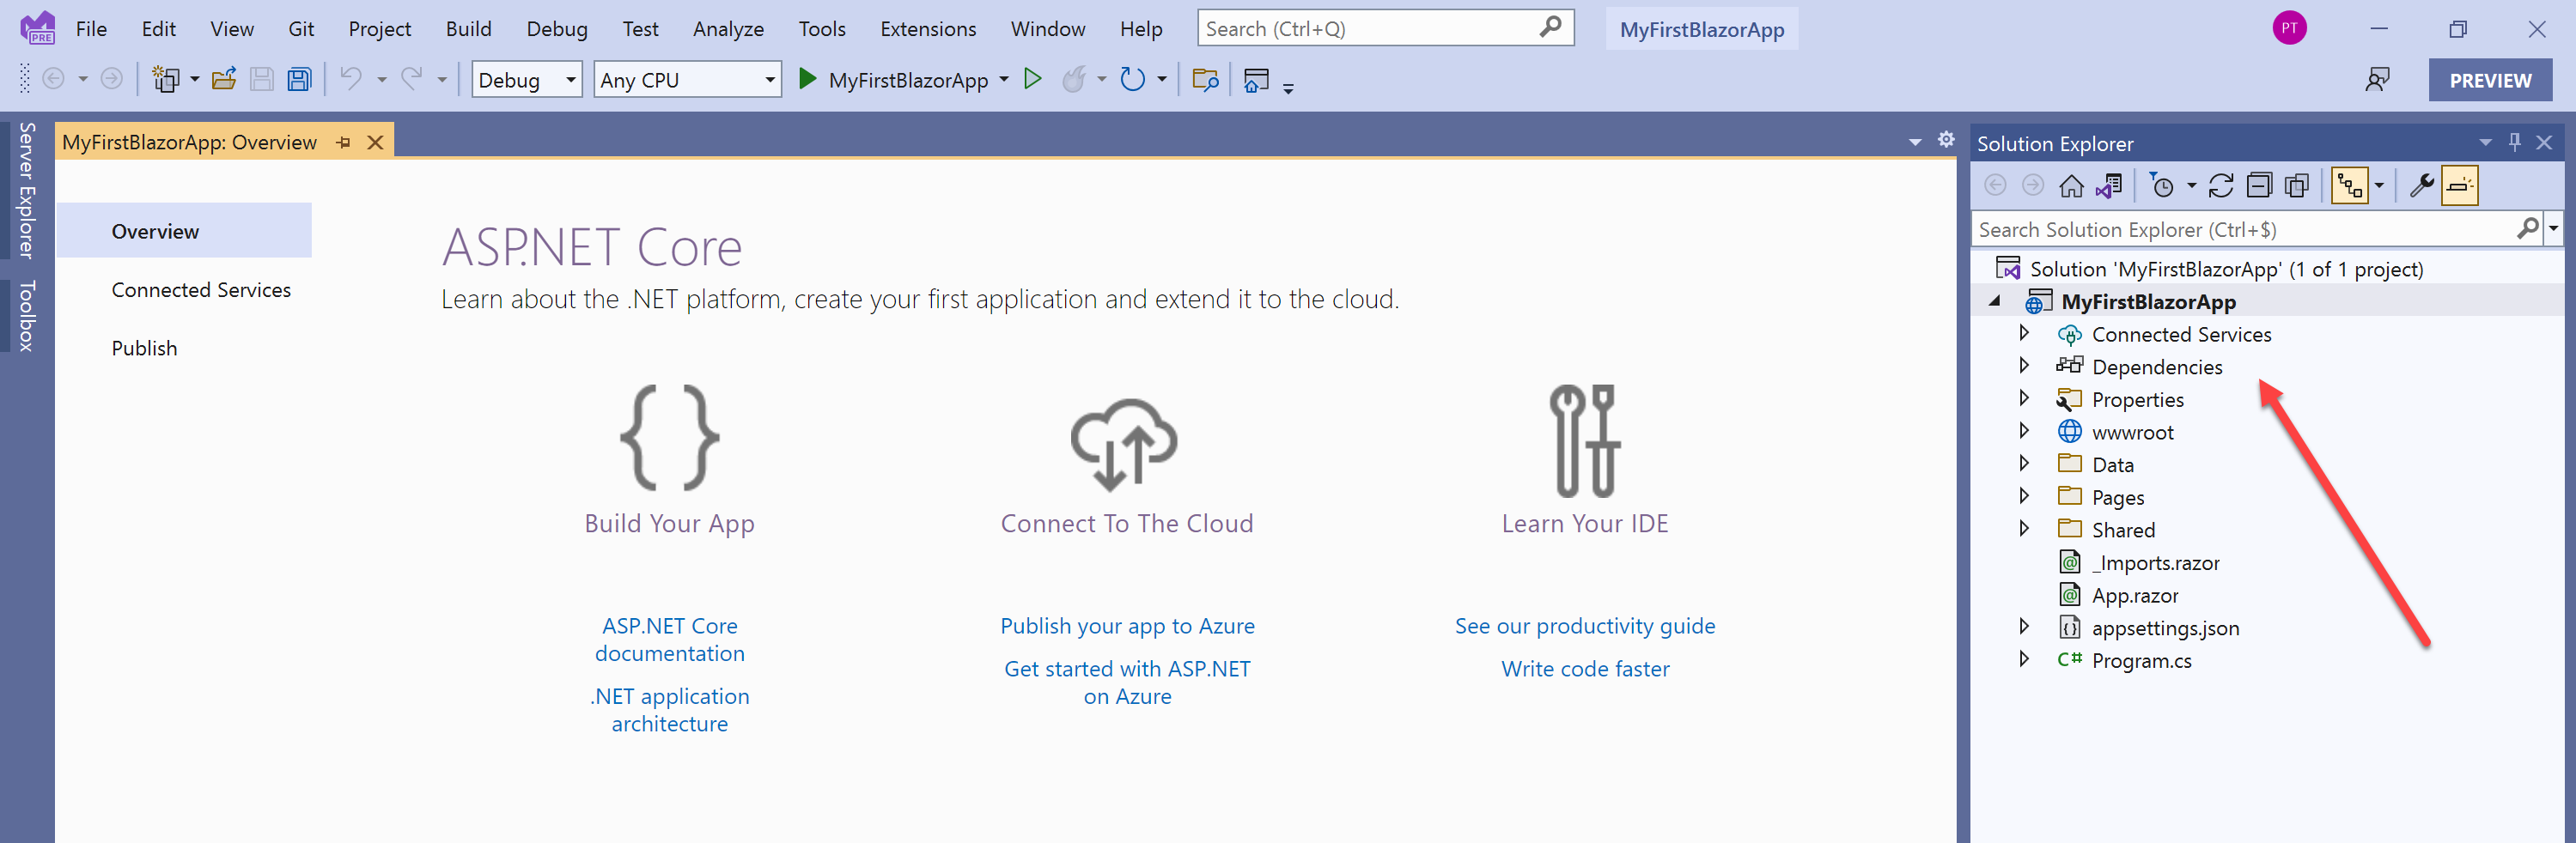2576x843 pixels.
Task: Click the Solution Explorer Home icon
Action: coord(2071,186)
